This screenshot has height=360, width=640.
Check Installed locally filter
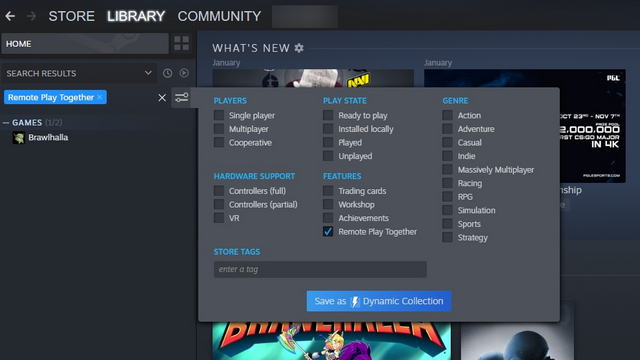tap(328, 129)
